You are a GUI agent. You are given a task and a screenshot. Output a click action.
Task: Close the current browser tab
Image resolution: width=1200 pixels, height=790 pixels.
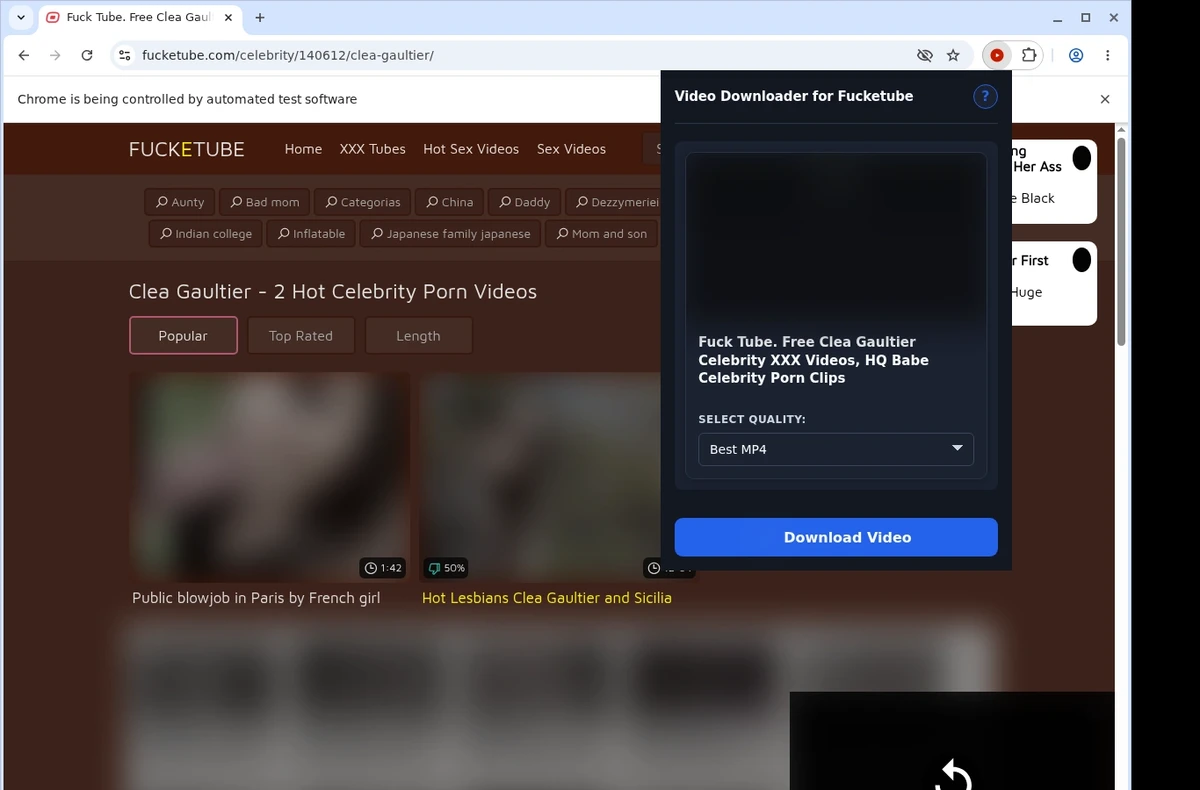[227, 17]
